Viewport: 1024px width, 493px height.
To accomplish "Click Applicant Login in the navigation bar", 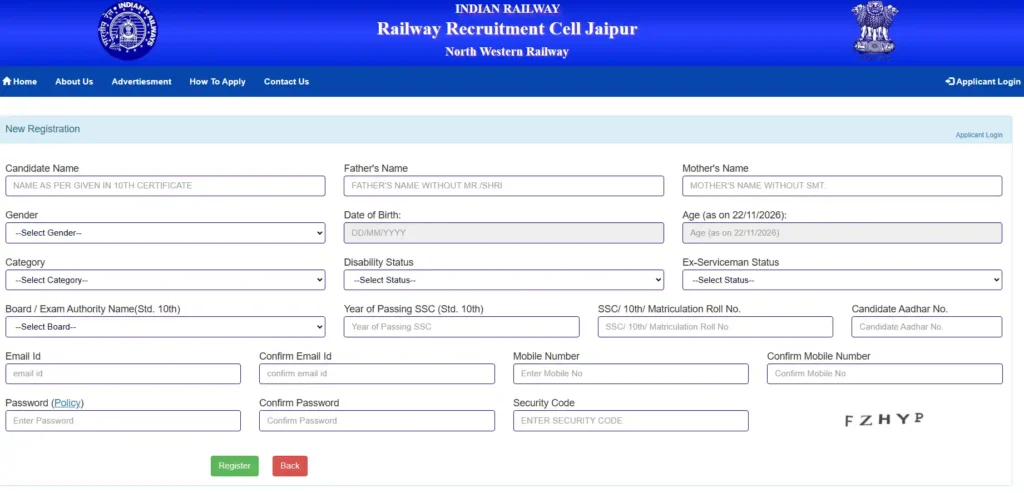I will point(983,82).
